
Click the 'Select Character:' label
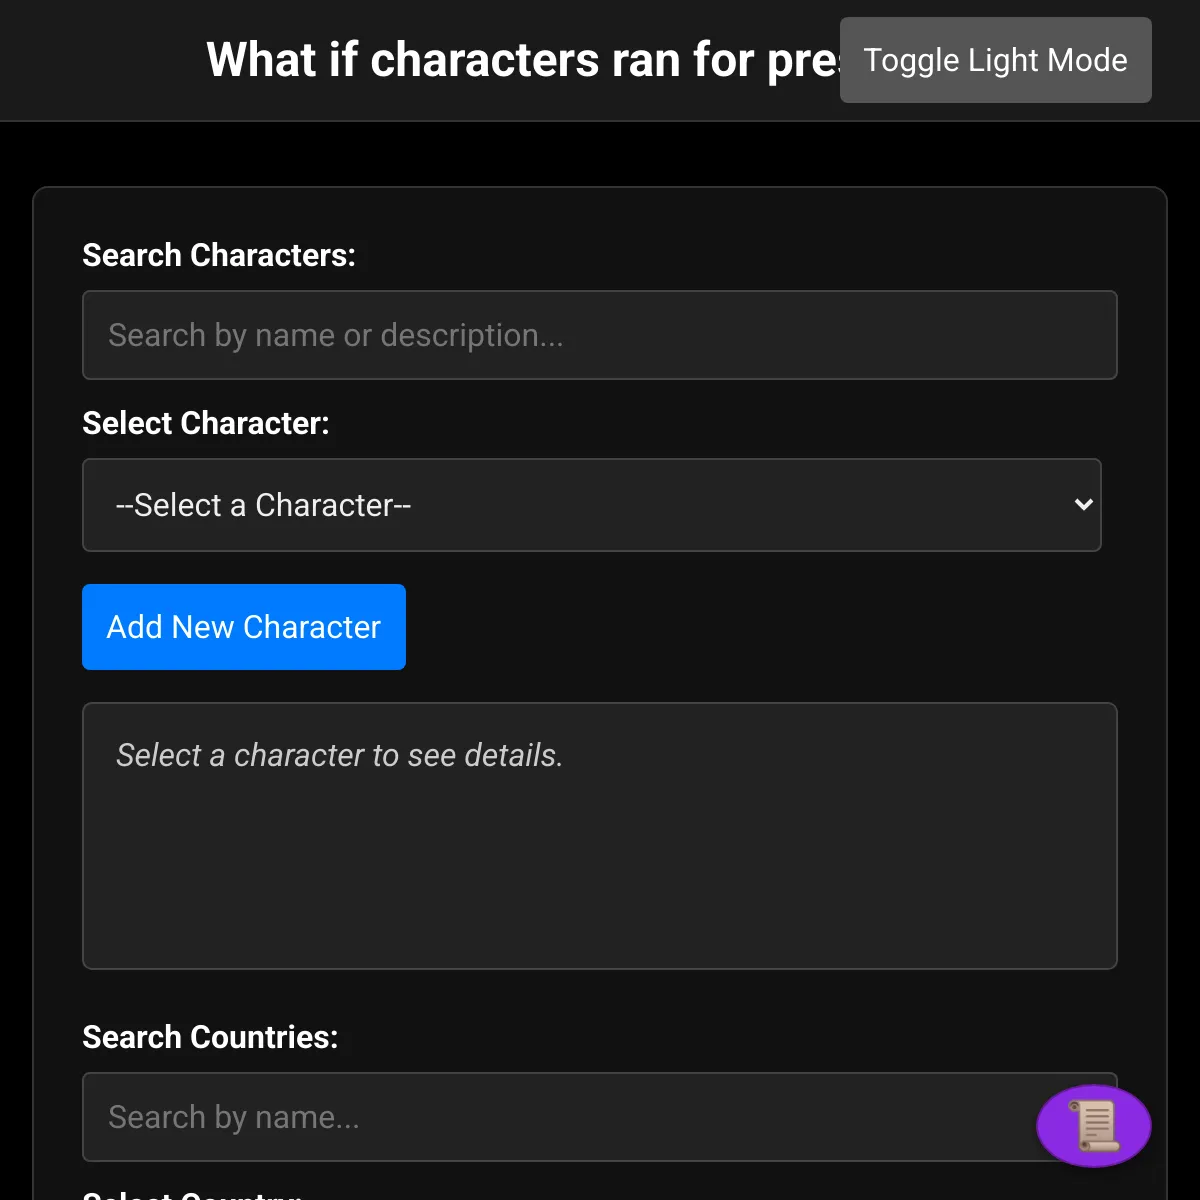tap(206, 423)
